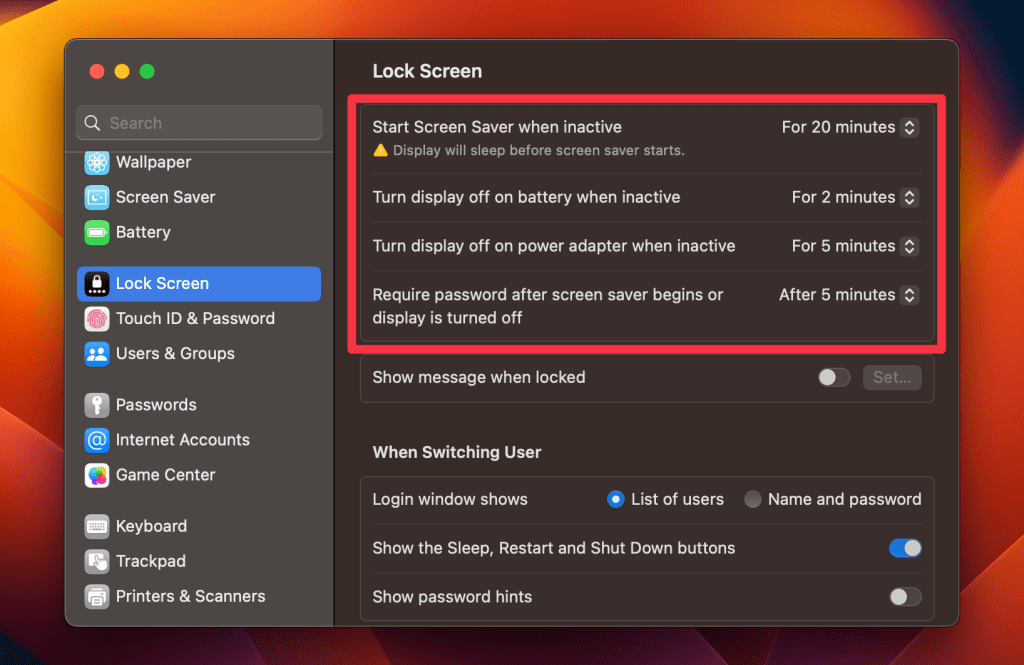This screenshot has height=665, width=1024.
Task: Click the Touch ID fingerprint icon
Action: click(x=97, y=318)
